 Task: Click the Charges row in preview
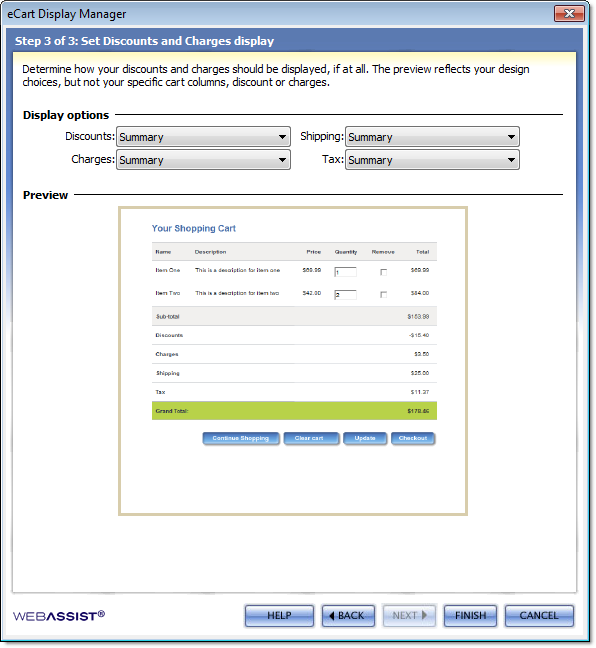pos(294,354)
